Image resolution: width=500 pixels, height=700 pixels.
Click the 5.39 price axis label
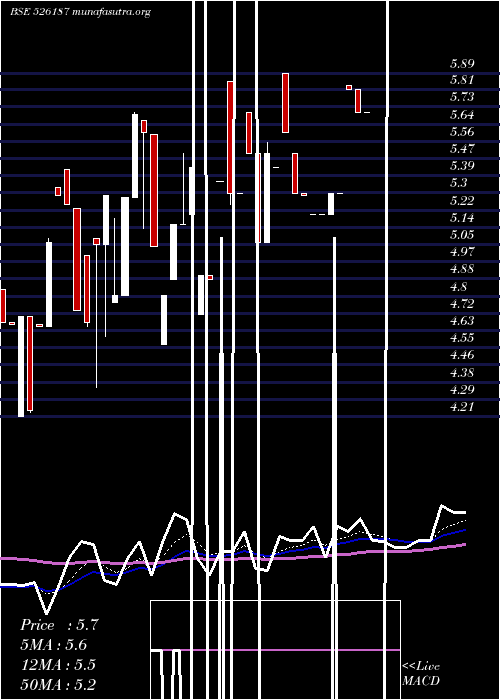[462, 166]
